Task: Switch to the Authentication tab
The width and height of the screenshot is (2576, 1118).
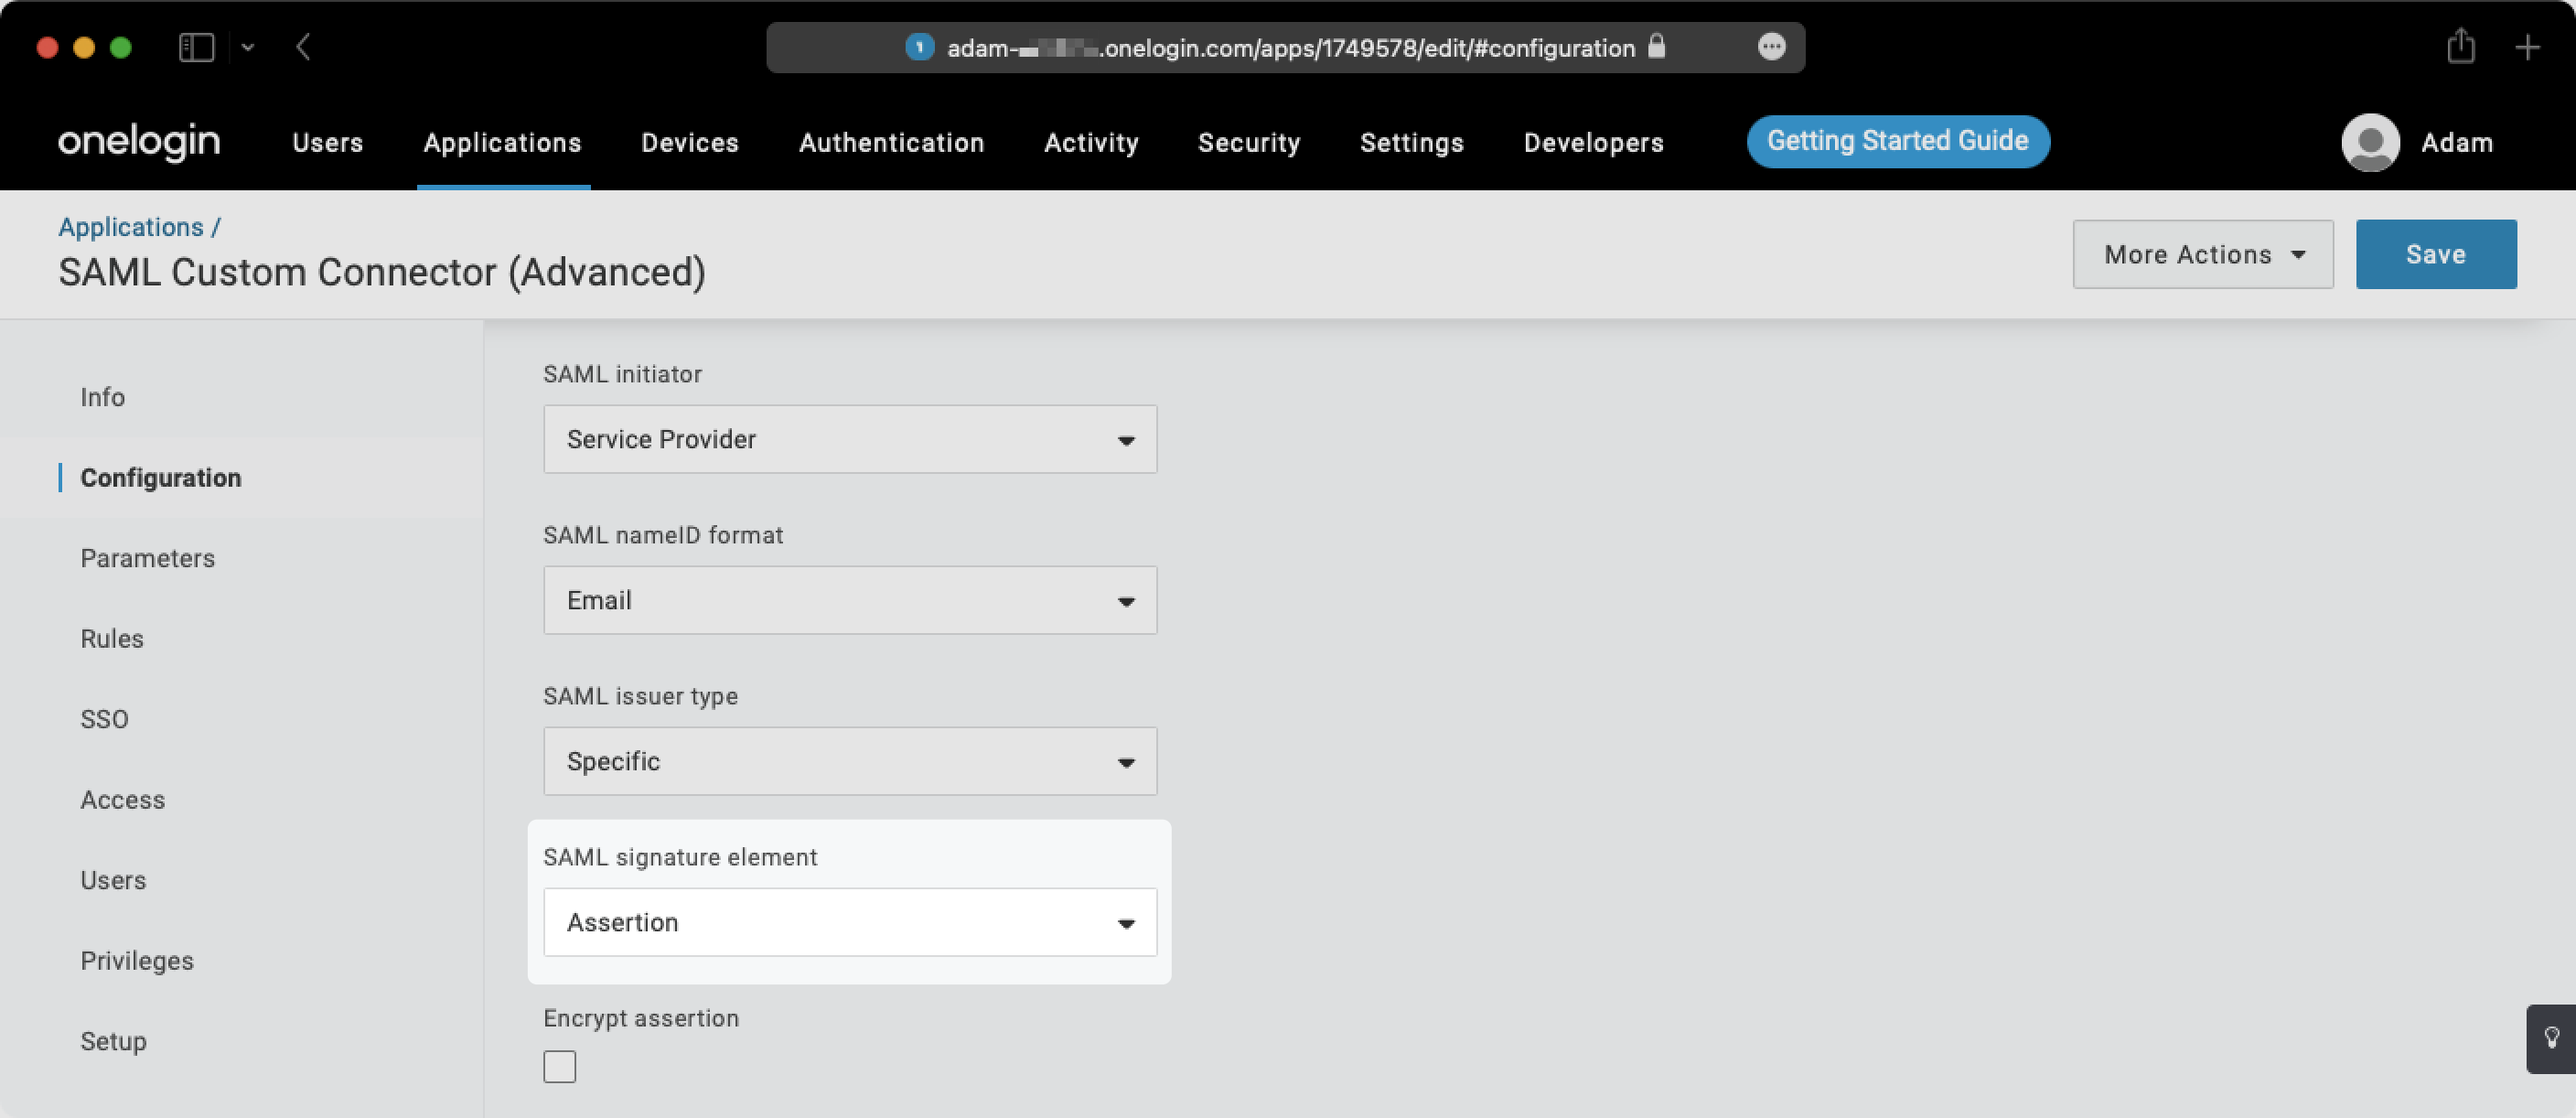Action: click(x=891, y=142)
